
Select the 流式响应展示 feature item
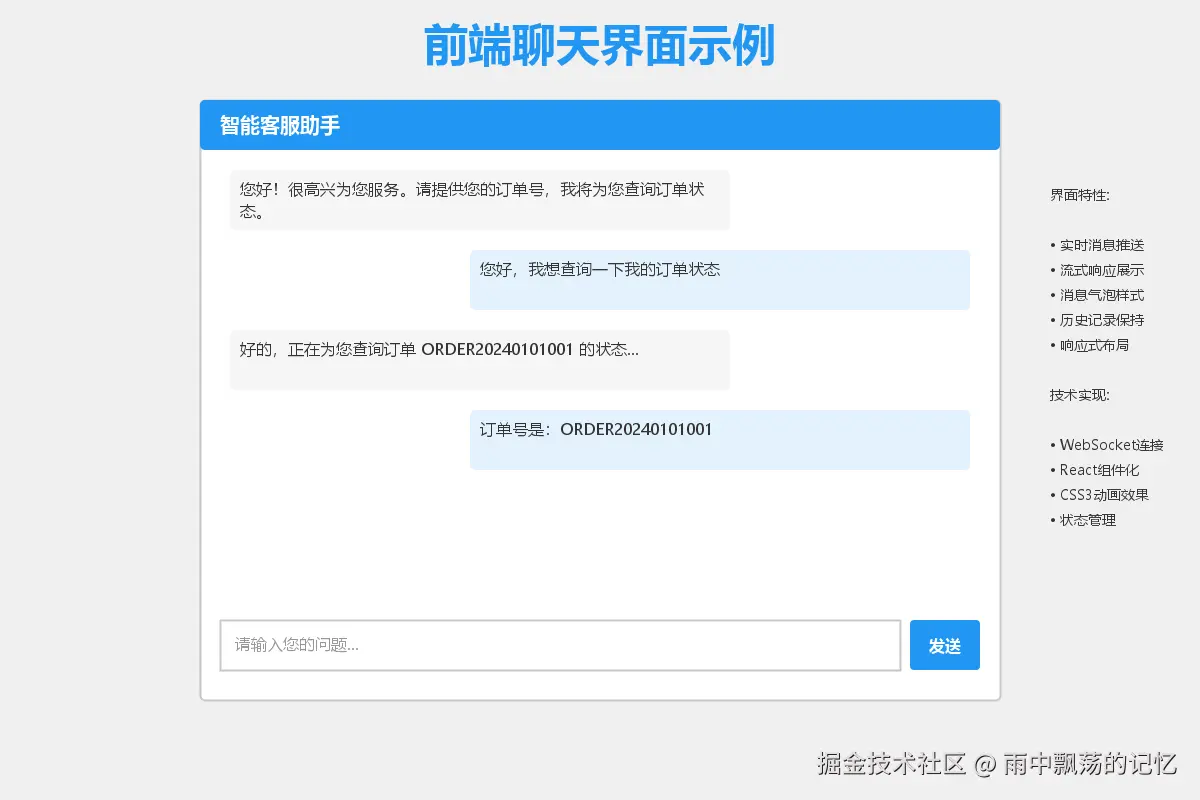1097,270
